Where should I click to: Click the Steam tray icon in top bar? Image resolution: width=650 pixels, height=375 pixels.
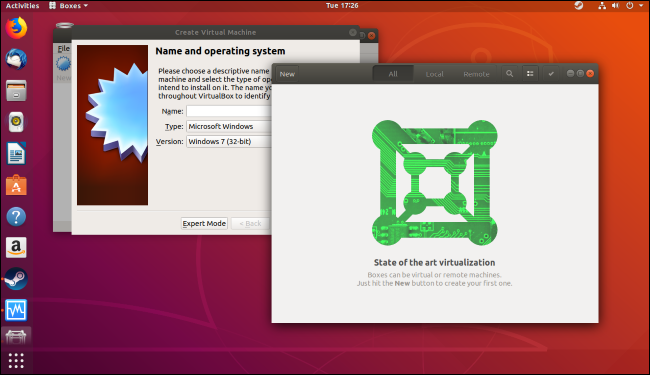tap(579, 5)
